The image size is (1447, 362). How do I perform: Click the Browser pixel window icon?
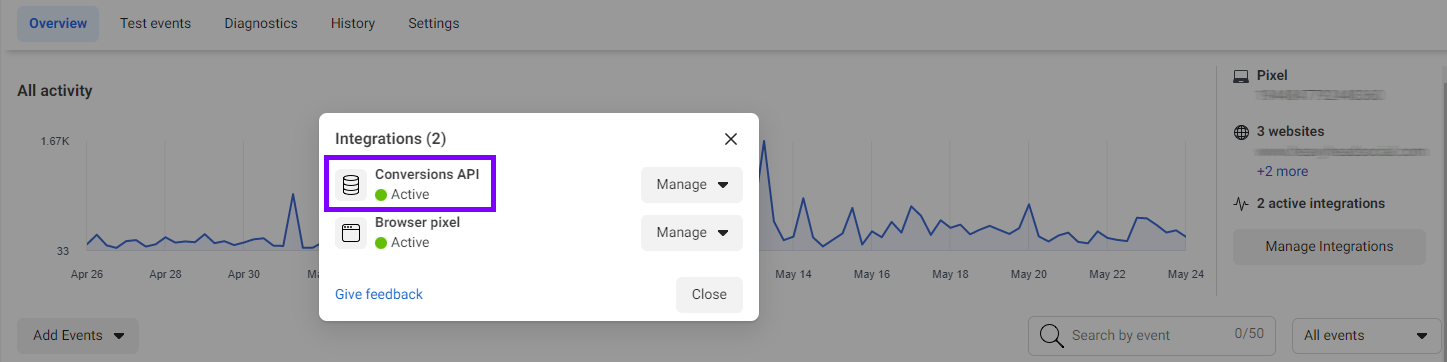350,233
